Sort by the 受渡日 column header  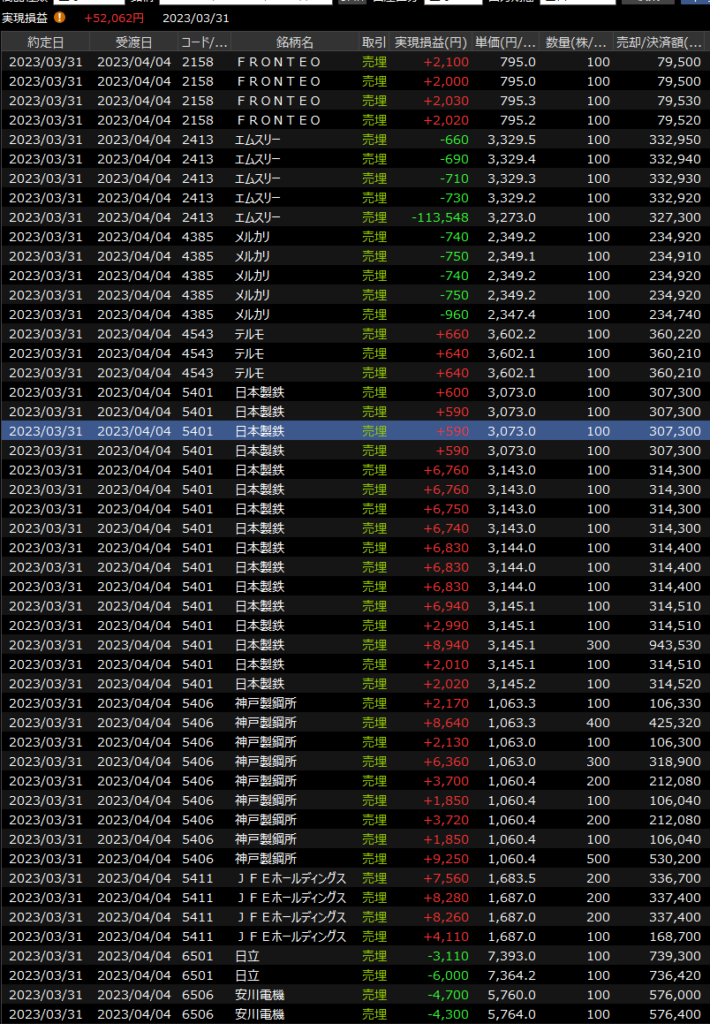(x=134, y=42)
